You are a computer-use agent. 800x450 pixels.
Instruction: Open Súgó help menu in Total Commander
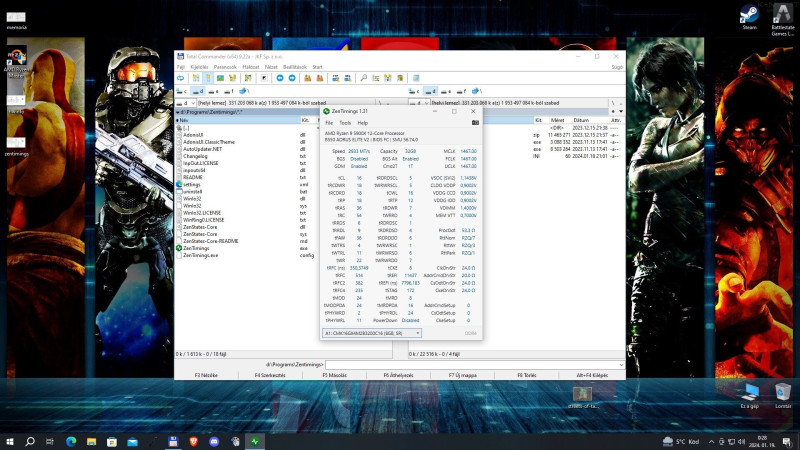coord(617,67)
